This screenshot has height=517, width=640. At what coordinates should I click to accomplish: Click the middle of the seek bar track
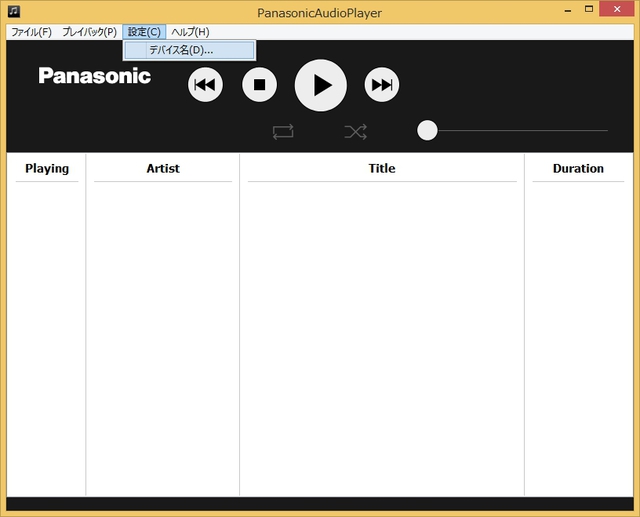518,130
